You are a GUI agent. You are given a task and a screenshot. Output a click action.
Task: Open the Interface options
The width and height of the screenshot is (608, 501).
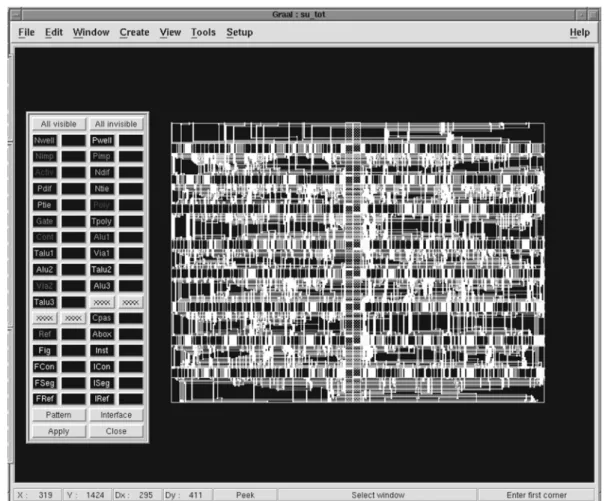coord(116,415)
